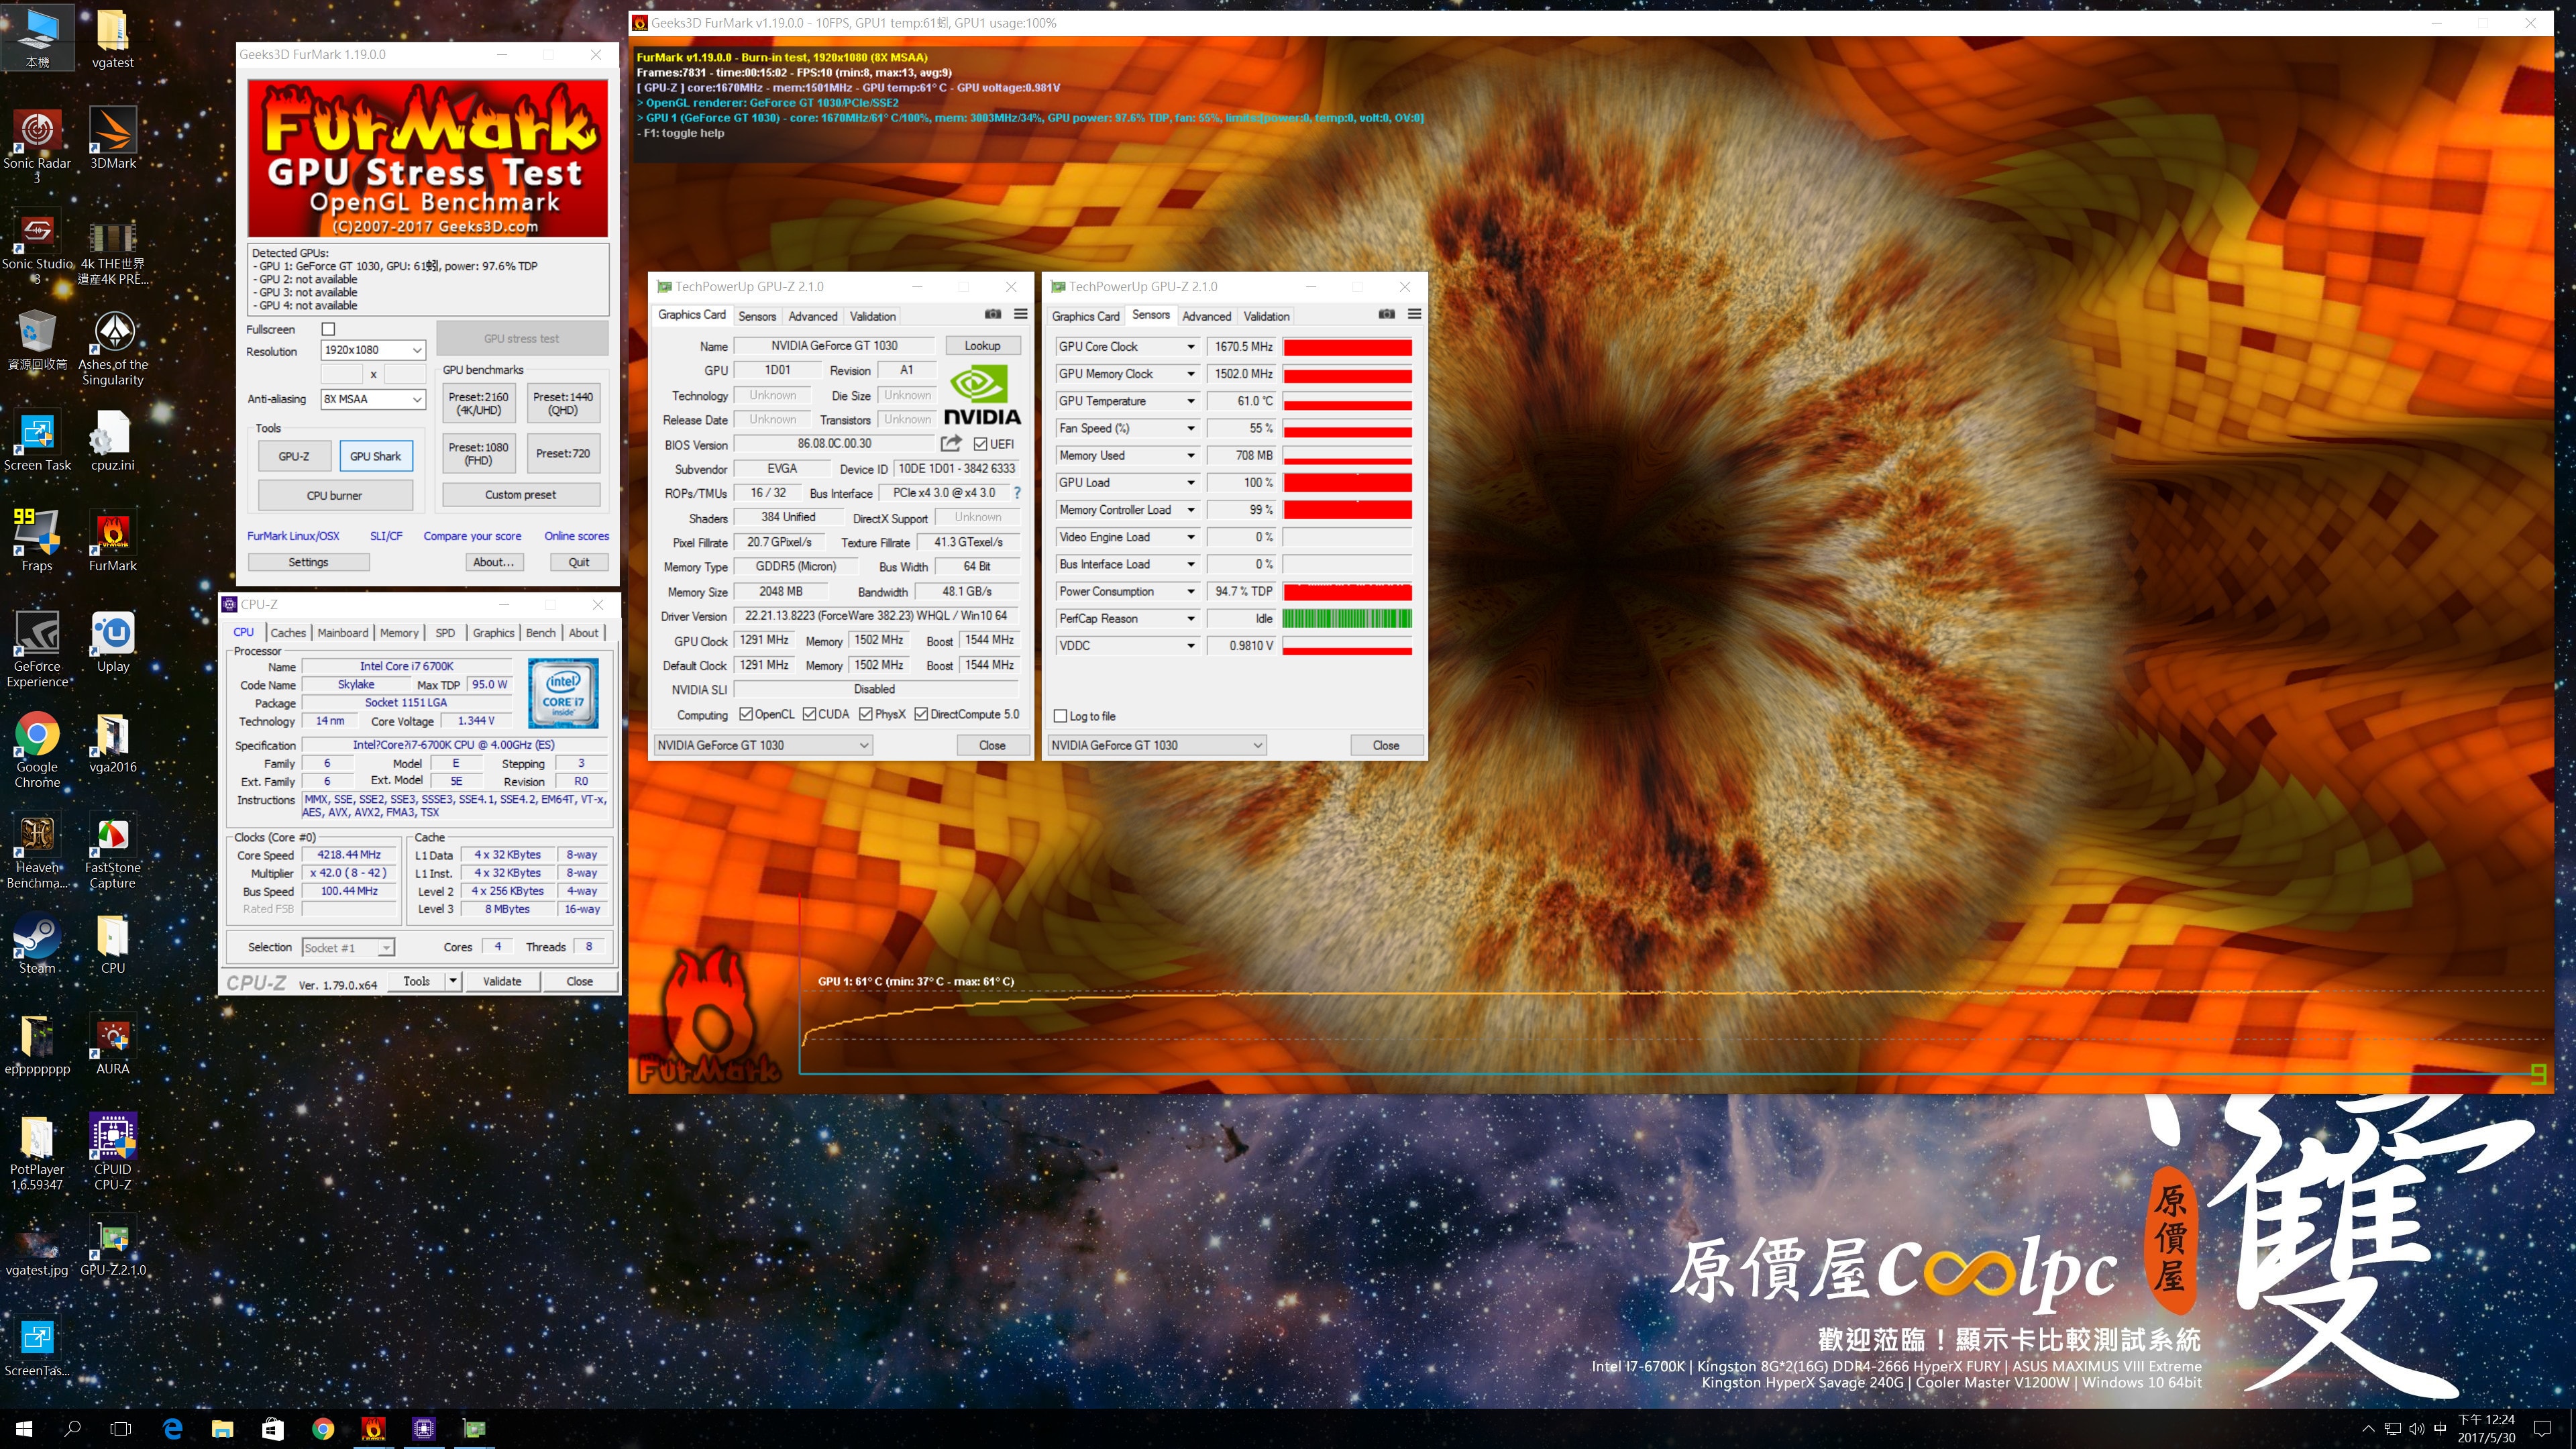Toggle the UEFI checkbox in GPU-Z
The height and width of the screenshot is (1449, 2576).
pyautogui.click(x=980, y=444)
